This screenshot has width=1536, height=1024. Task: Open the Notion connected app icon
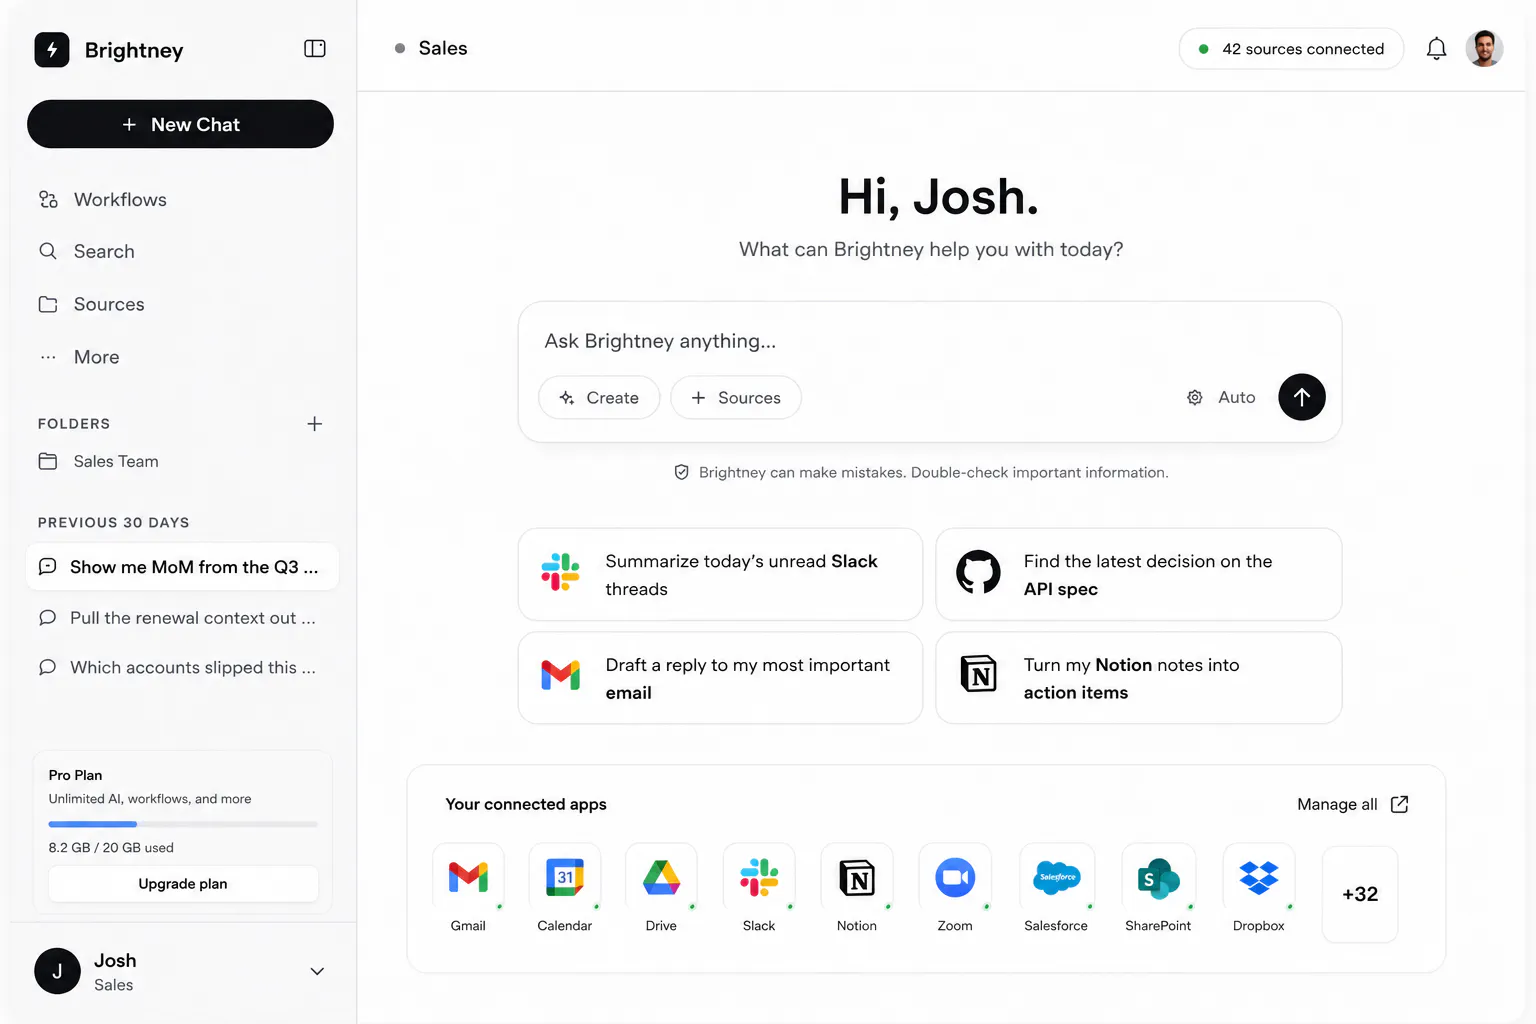(857, 878)
